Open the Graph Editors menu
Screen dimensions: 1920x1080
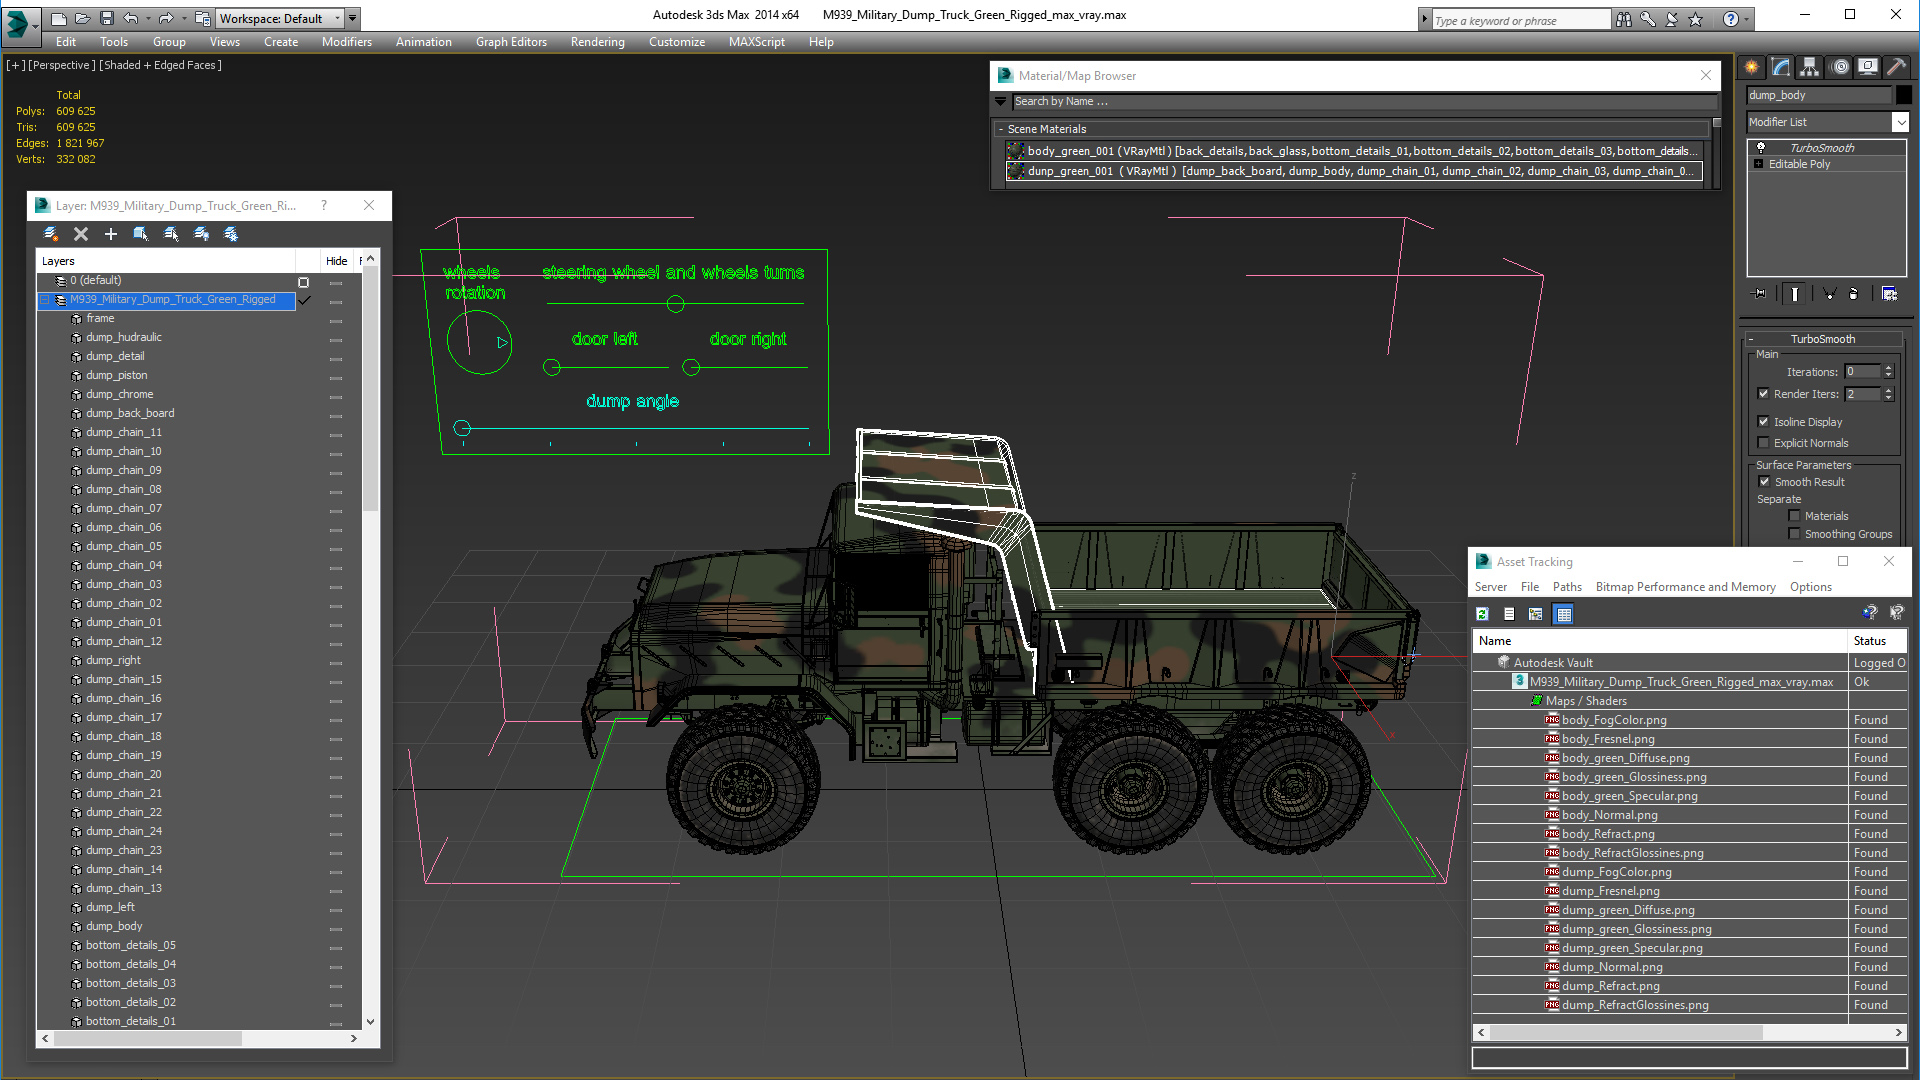pos(511,42)
